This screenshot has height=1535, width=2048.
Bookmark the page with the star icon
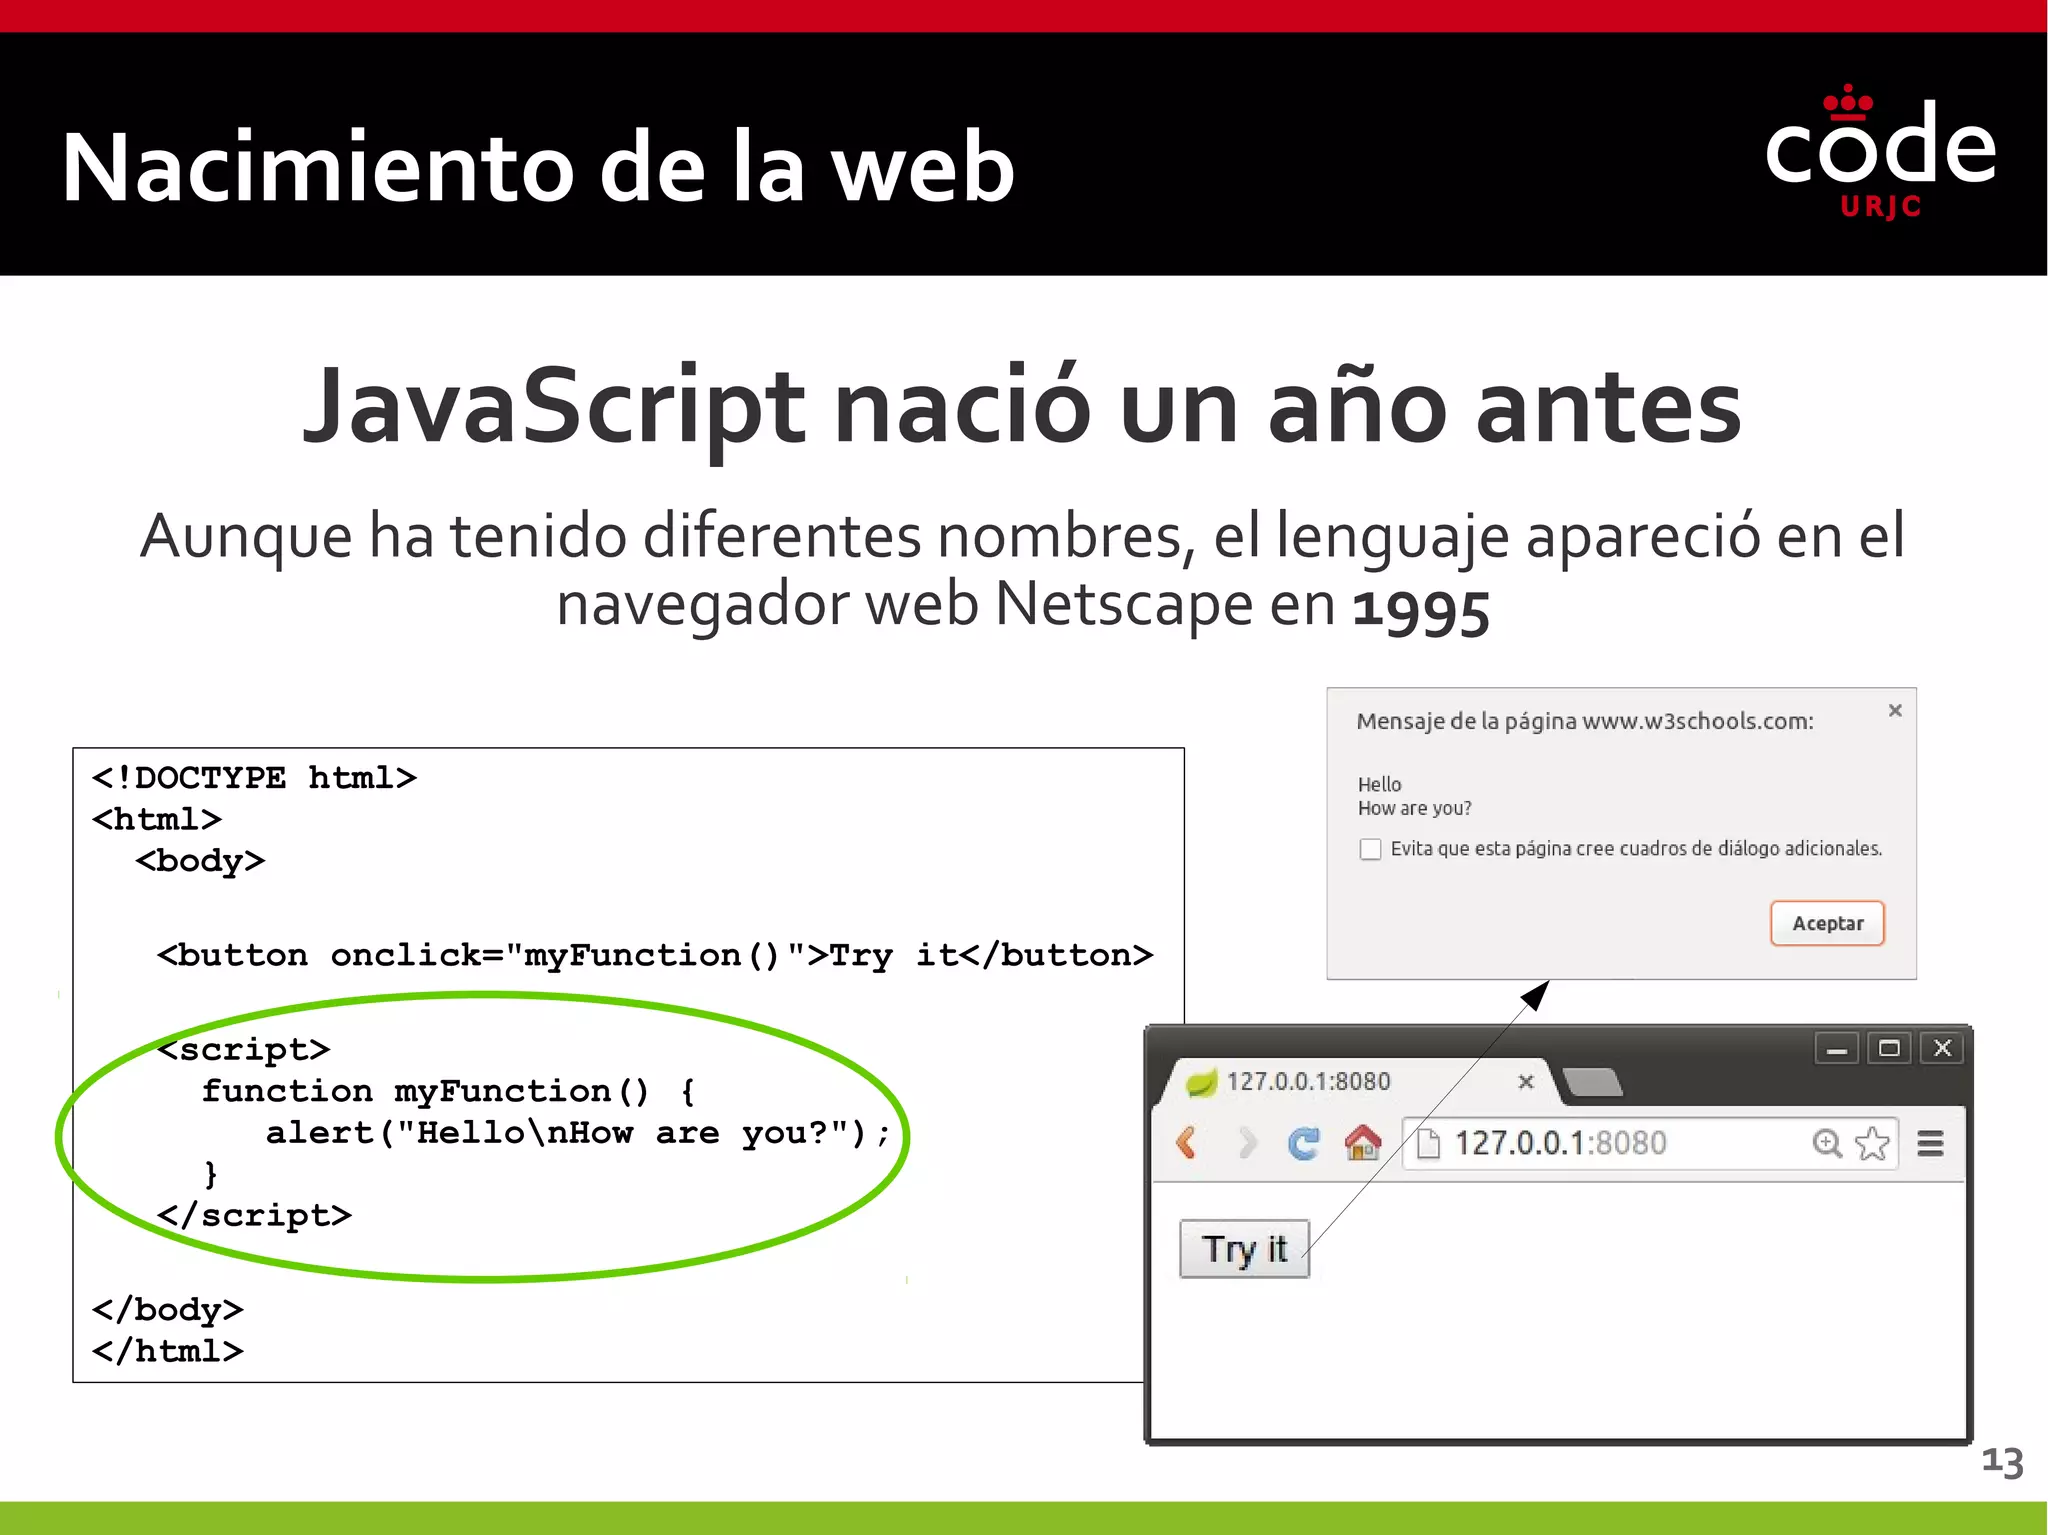[x=1872, y=1143]
